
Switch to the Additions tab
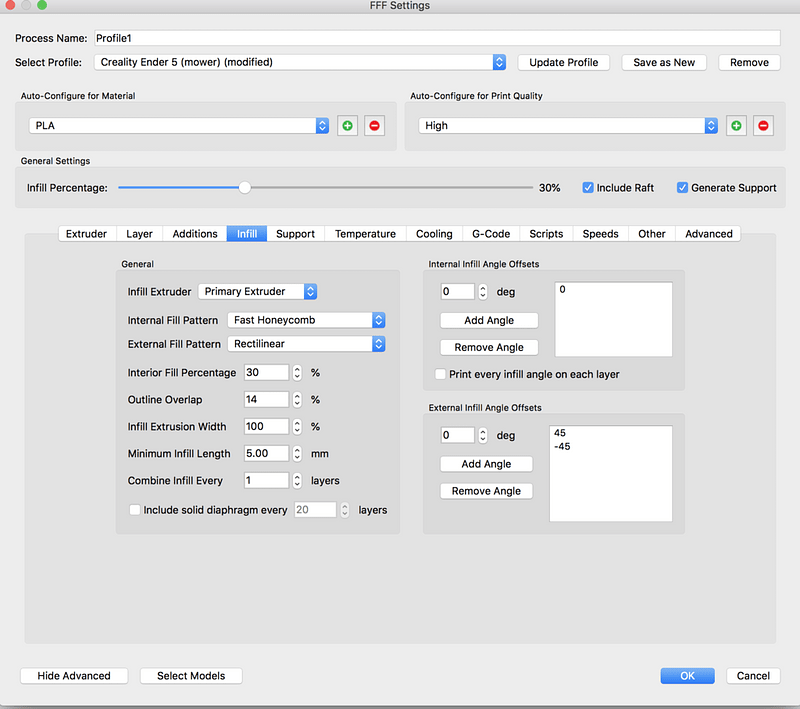195,234
